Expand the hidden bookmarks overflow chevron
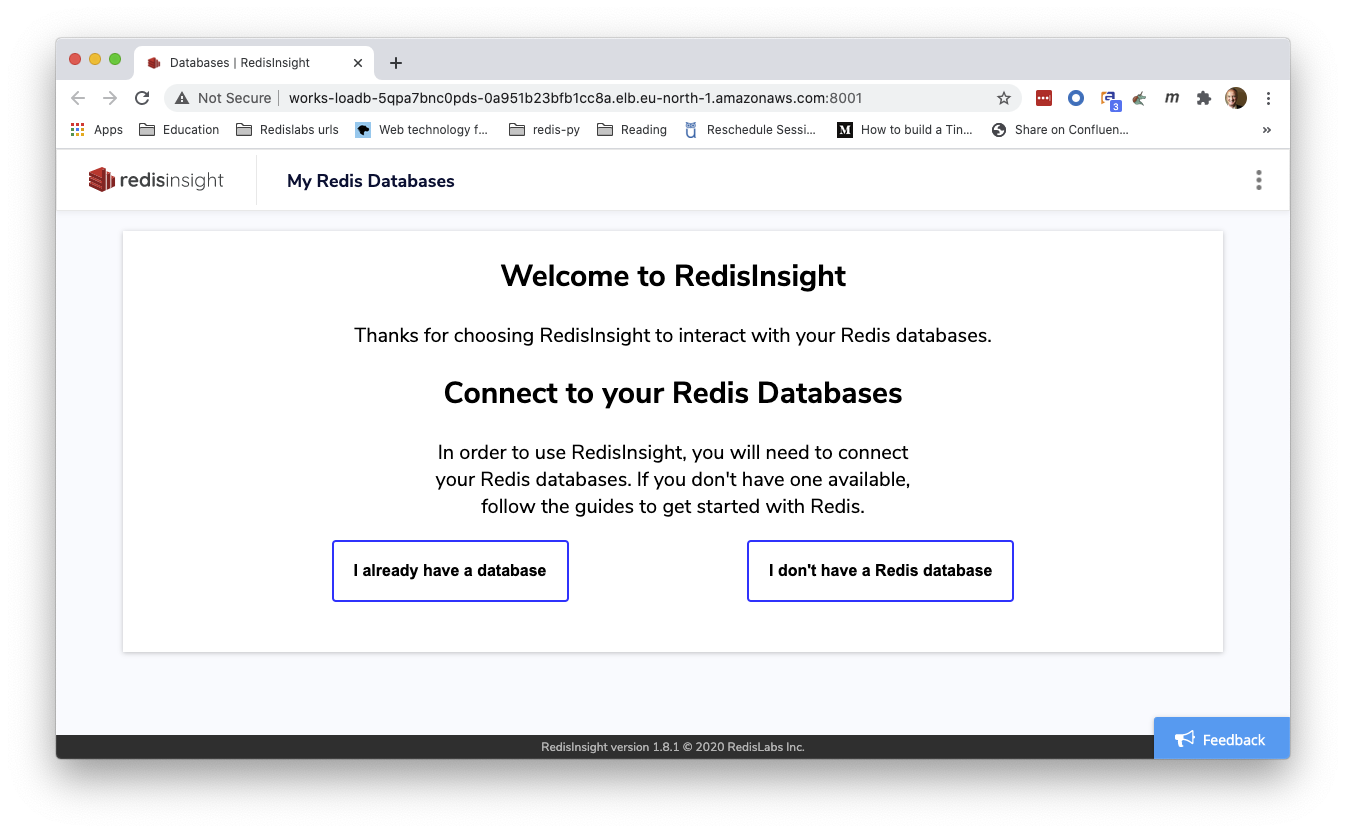 tap(1267, 130)
